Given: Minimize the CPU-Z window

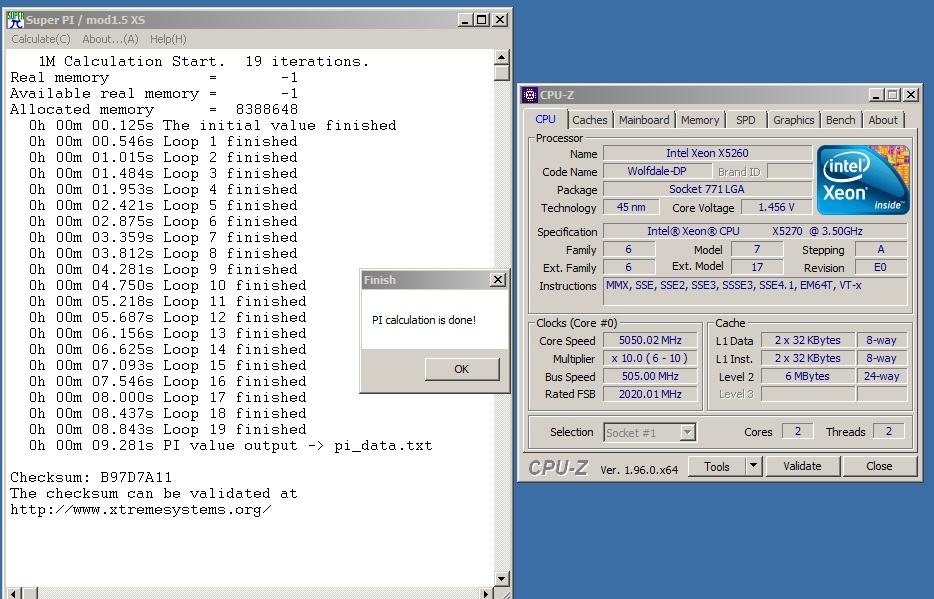Looking at the screenshot, I should pyautogui.click(x=876, y=95).
